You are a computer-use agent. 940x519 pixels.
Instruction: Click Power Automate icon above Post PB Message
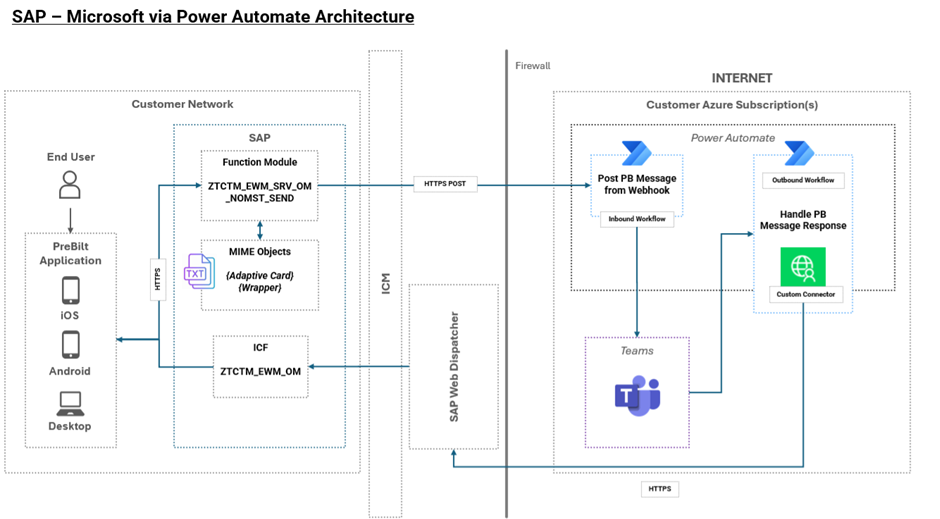point(636,153)
